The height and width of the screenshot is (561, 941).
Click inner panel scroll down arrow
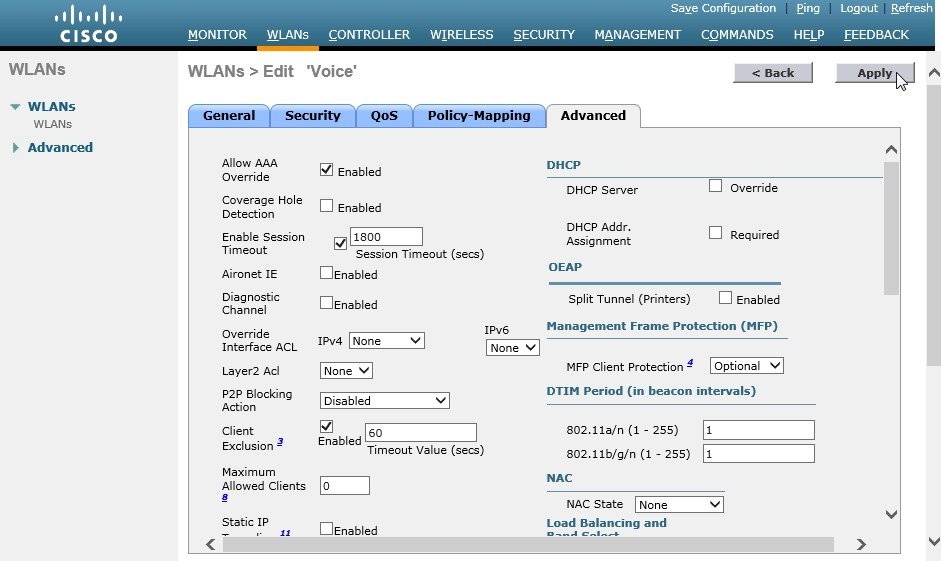(x=891, y=514)
